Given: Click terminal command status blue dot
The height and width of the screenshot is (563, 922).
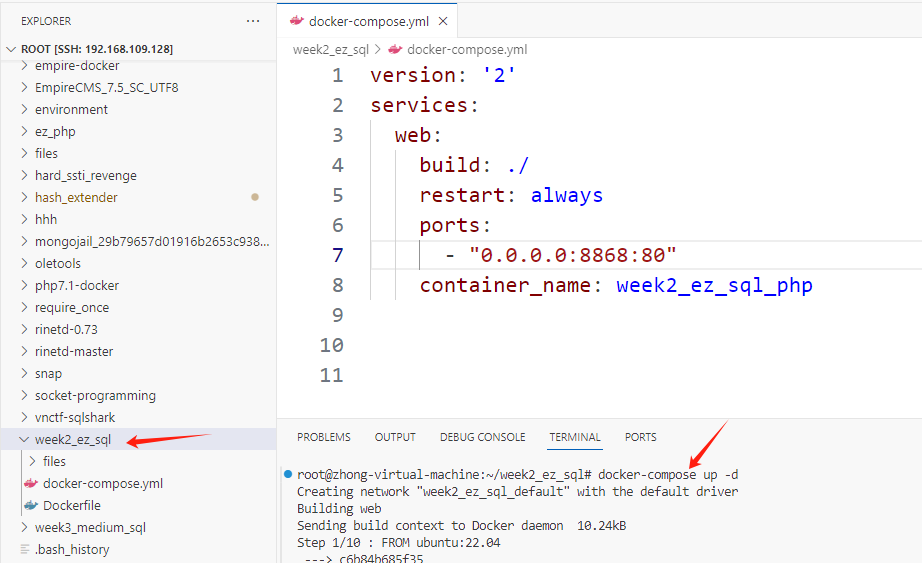Looking at the screenshot, I should click(288, 473).
